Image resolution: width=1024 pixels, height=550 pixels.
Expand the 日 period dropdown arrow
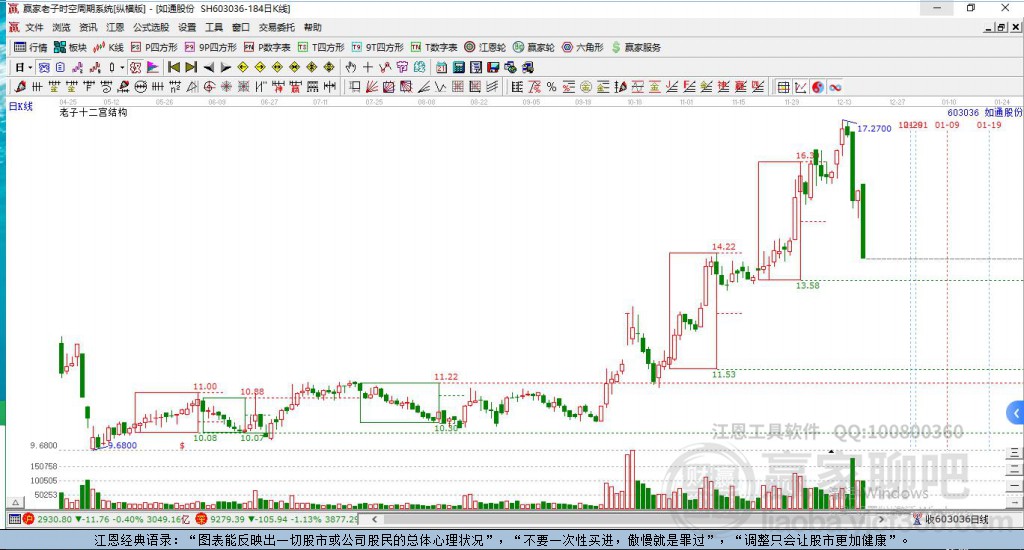point(30,67)
